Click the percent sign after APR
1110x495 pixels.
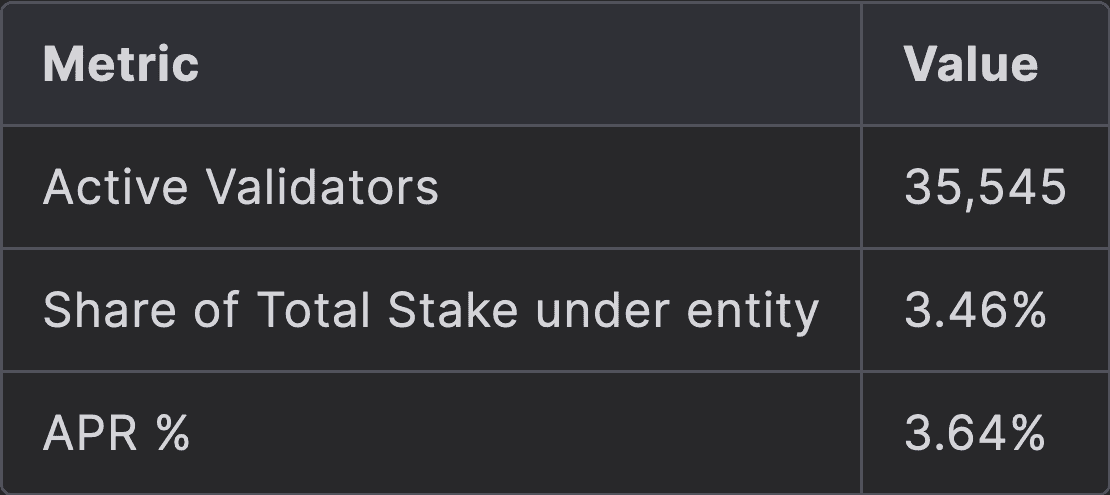click(x=171, y=434)
